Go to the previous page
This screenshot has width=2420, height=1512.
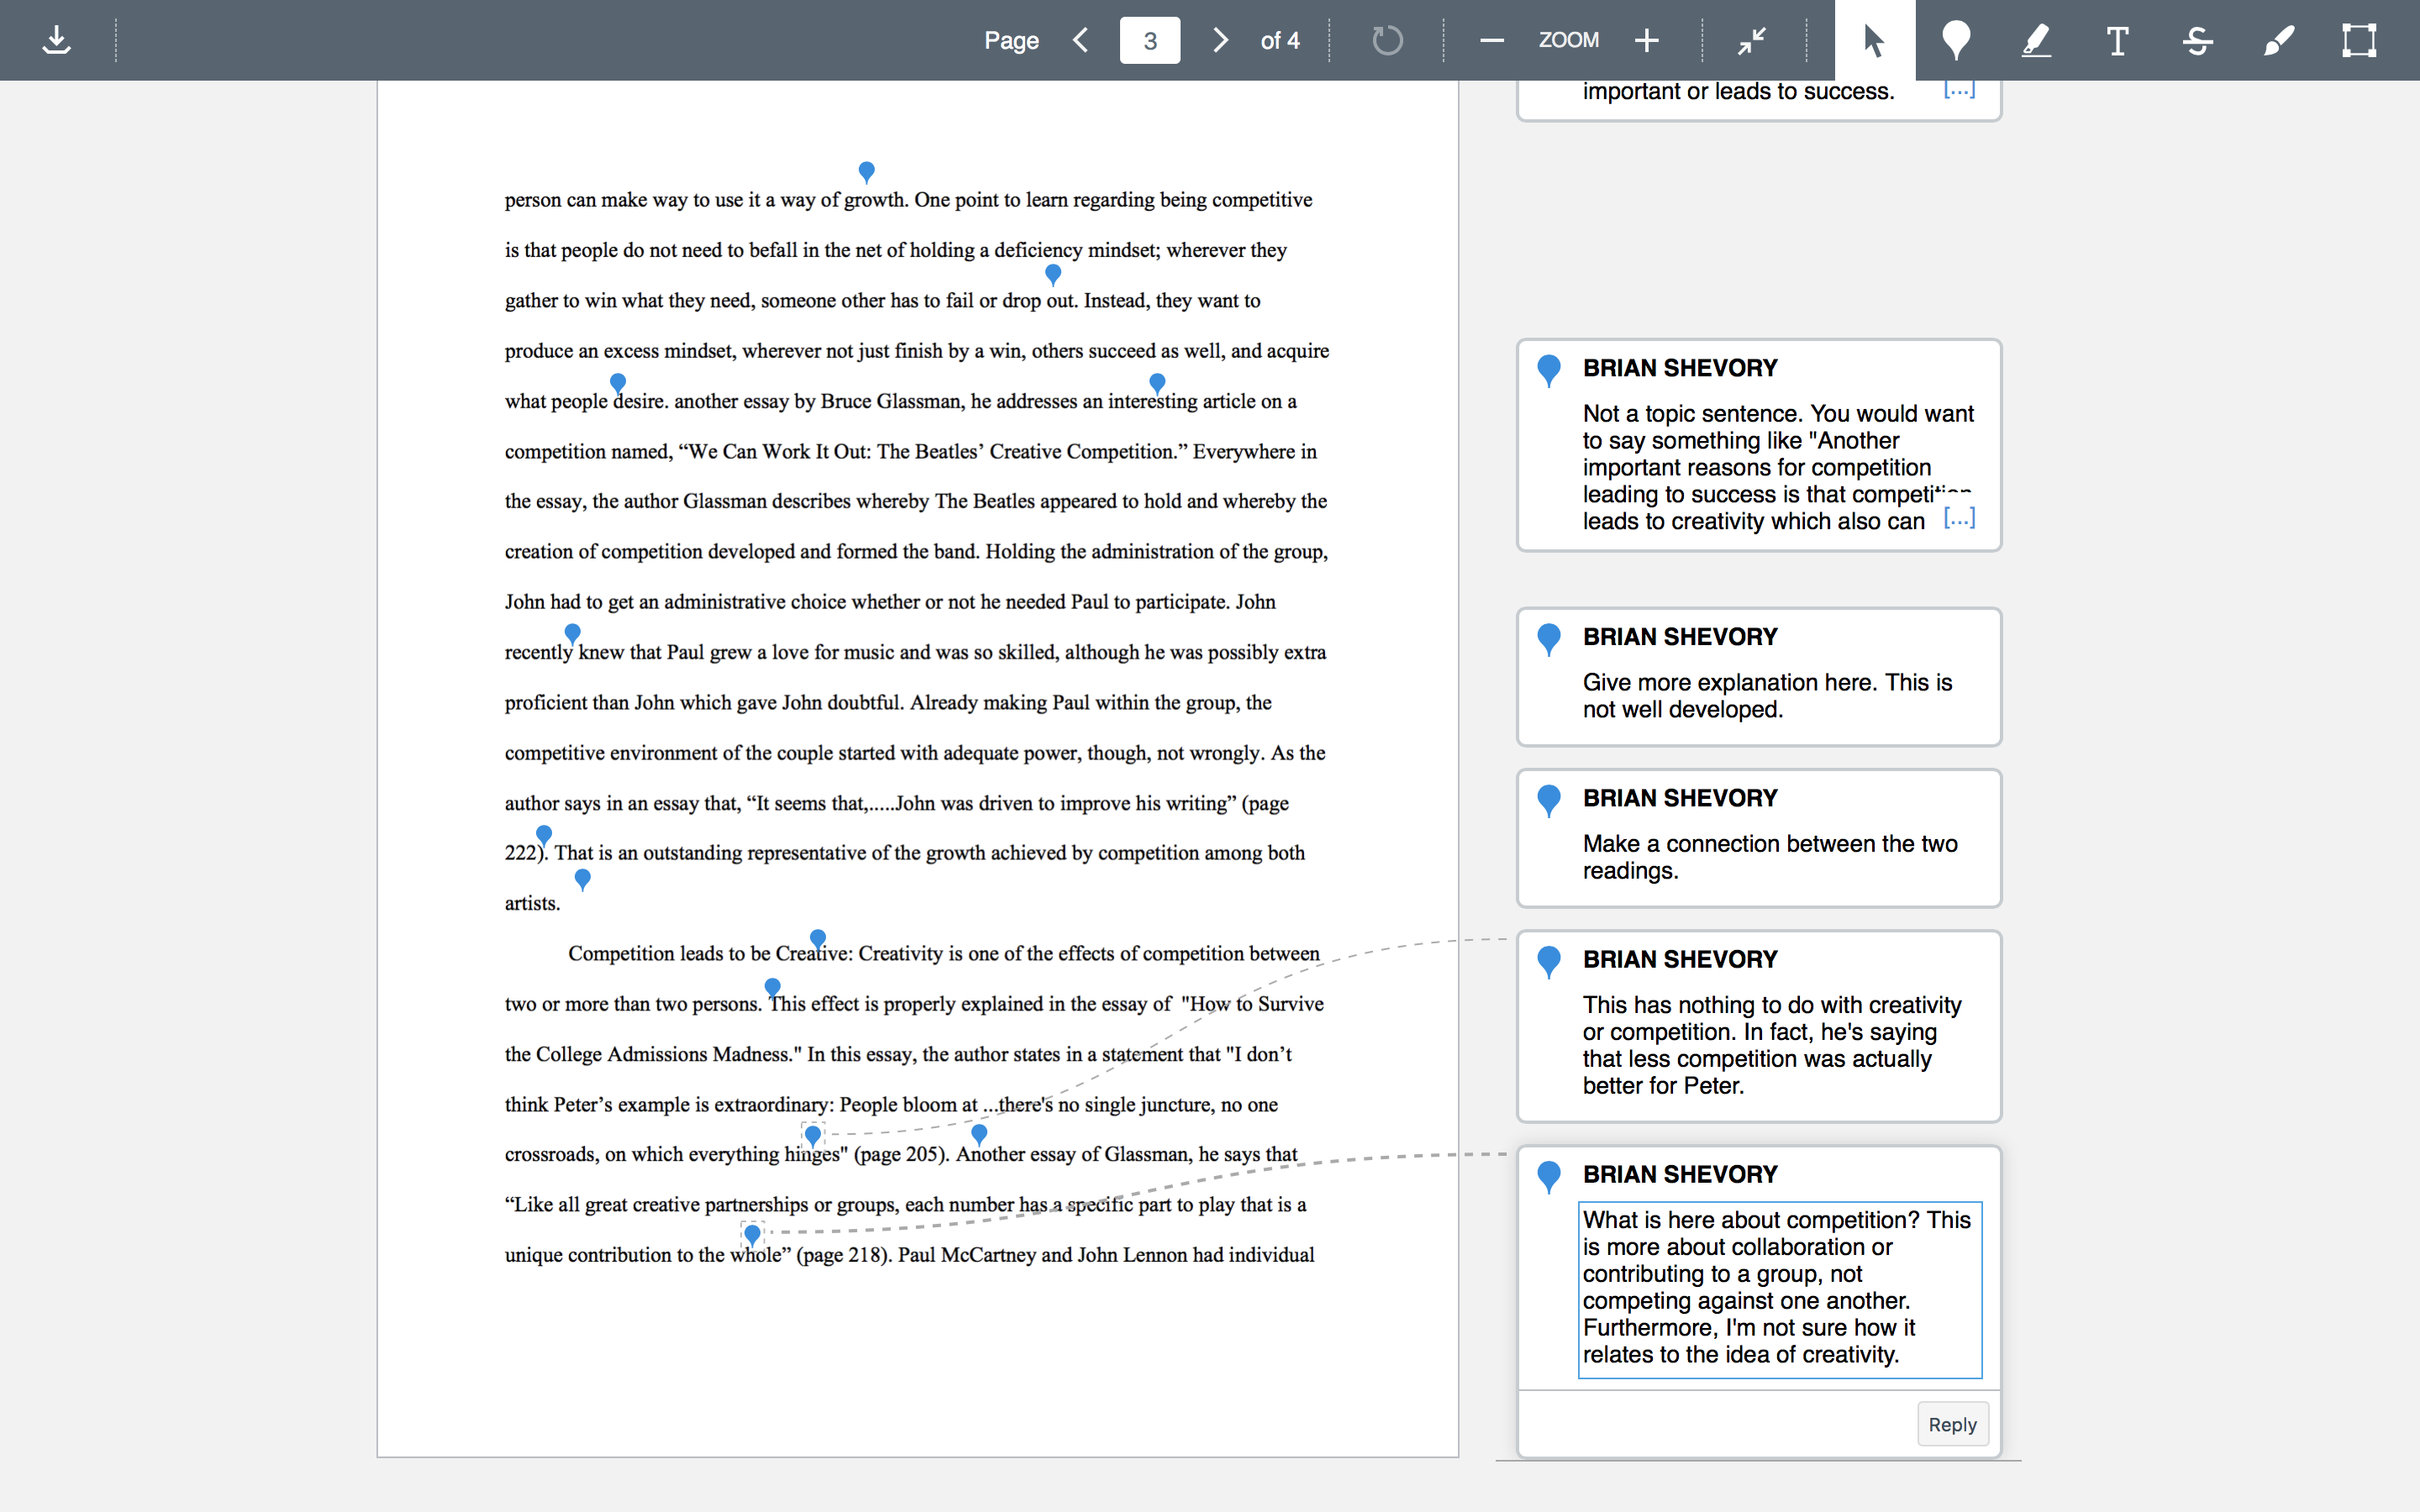click(1081, 40)
